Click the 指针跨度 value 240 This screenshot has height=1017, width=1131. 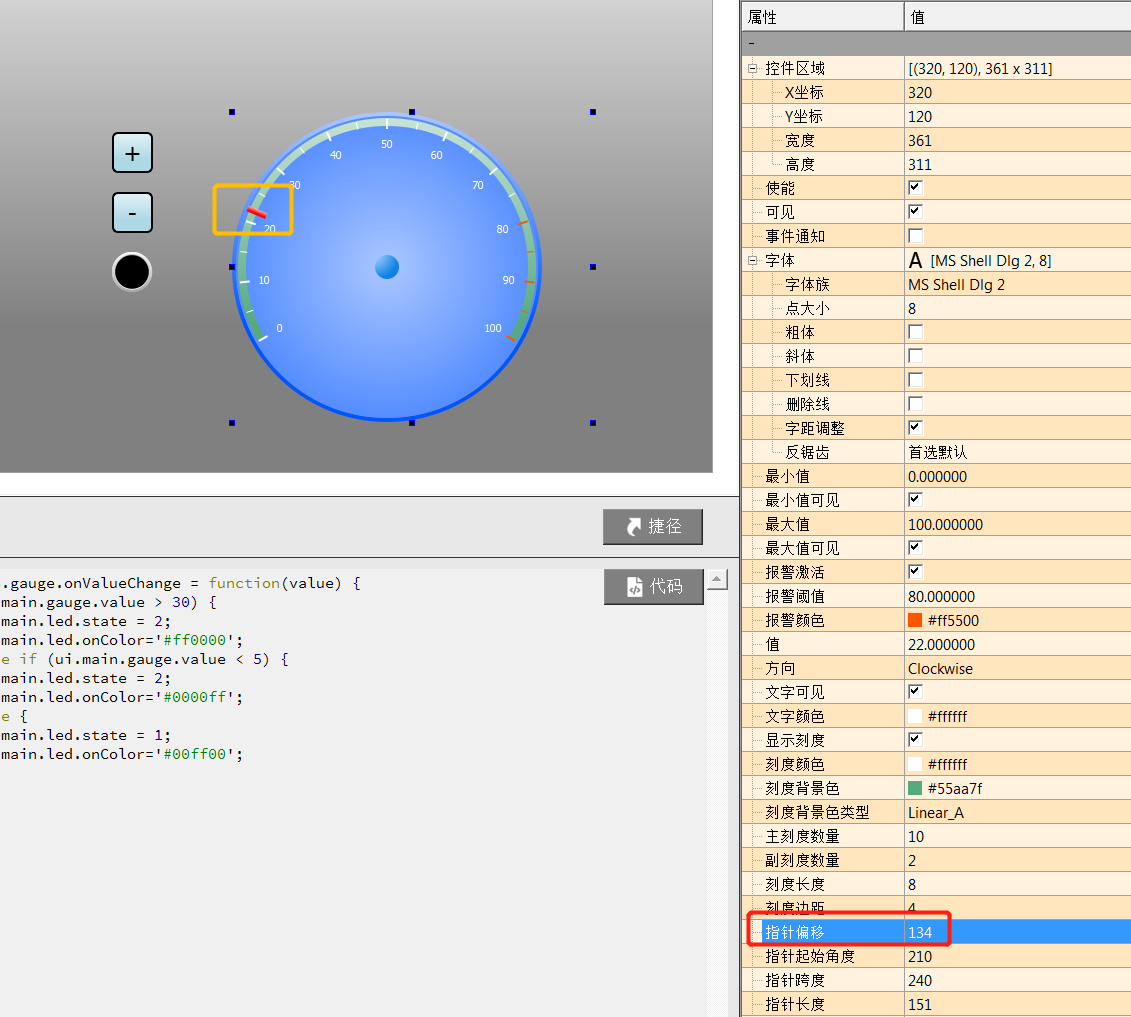click(x=1017, y=980)
